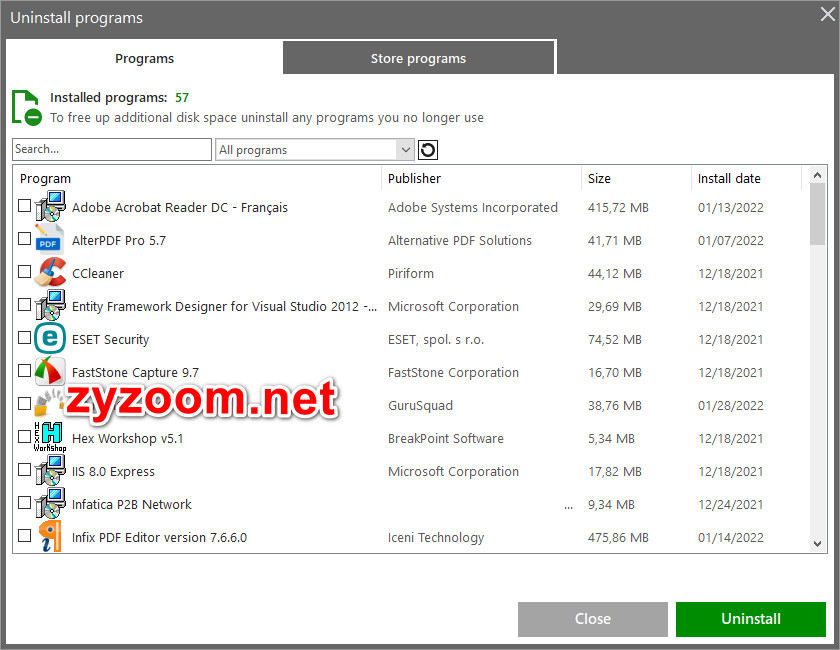
Task: Select the IIS 8.0 Express checkbox
Action: [25, 469]
